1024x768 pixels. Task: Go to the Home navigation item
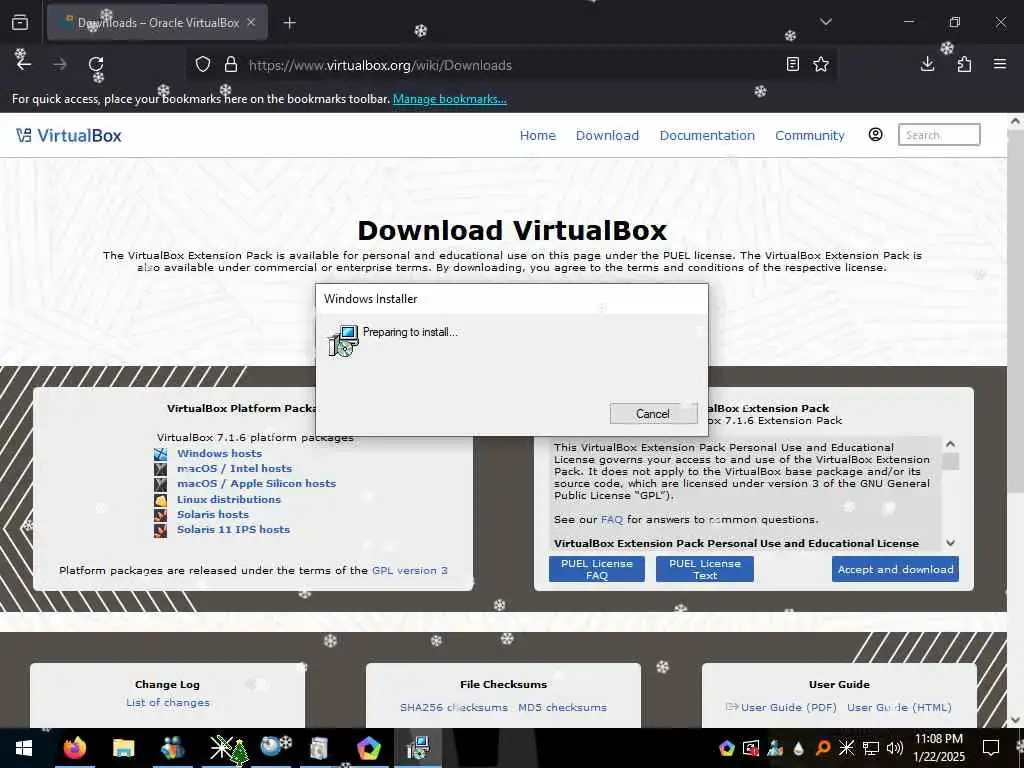point(537,135)
